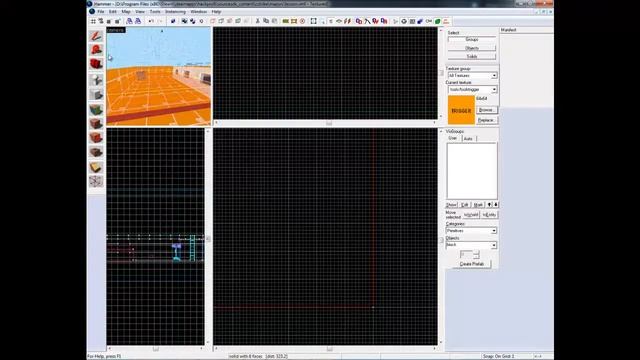The width and height of the screenshot is (640, 360).
Task: Click the Ungroup toolbar icon
Action: coord(193,21)
